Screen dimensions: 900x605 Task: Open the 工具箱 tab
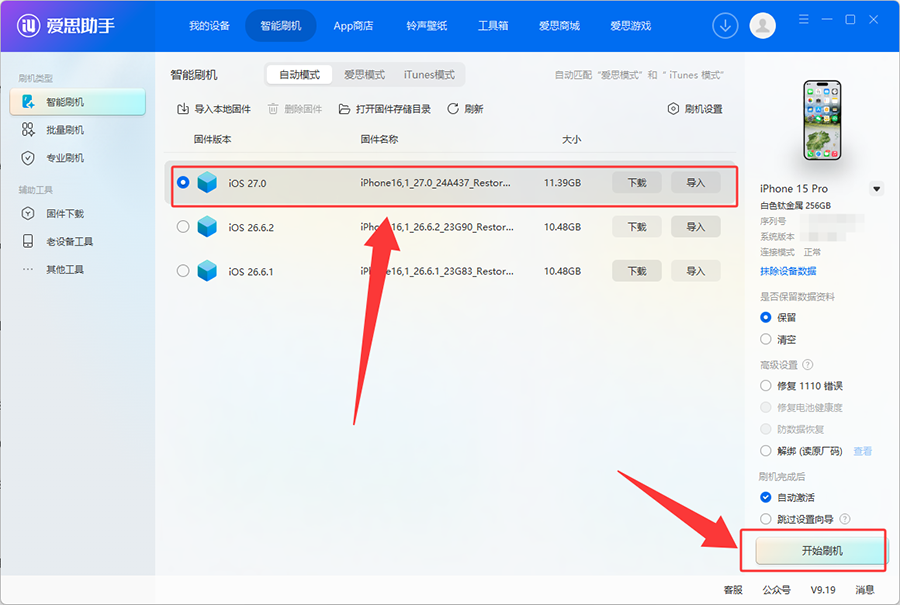[x=493, y=26]
